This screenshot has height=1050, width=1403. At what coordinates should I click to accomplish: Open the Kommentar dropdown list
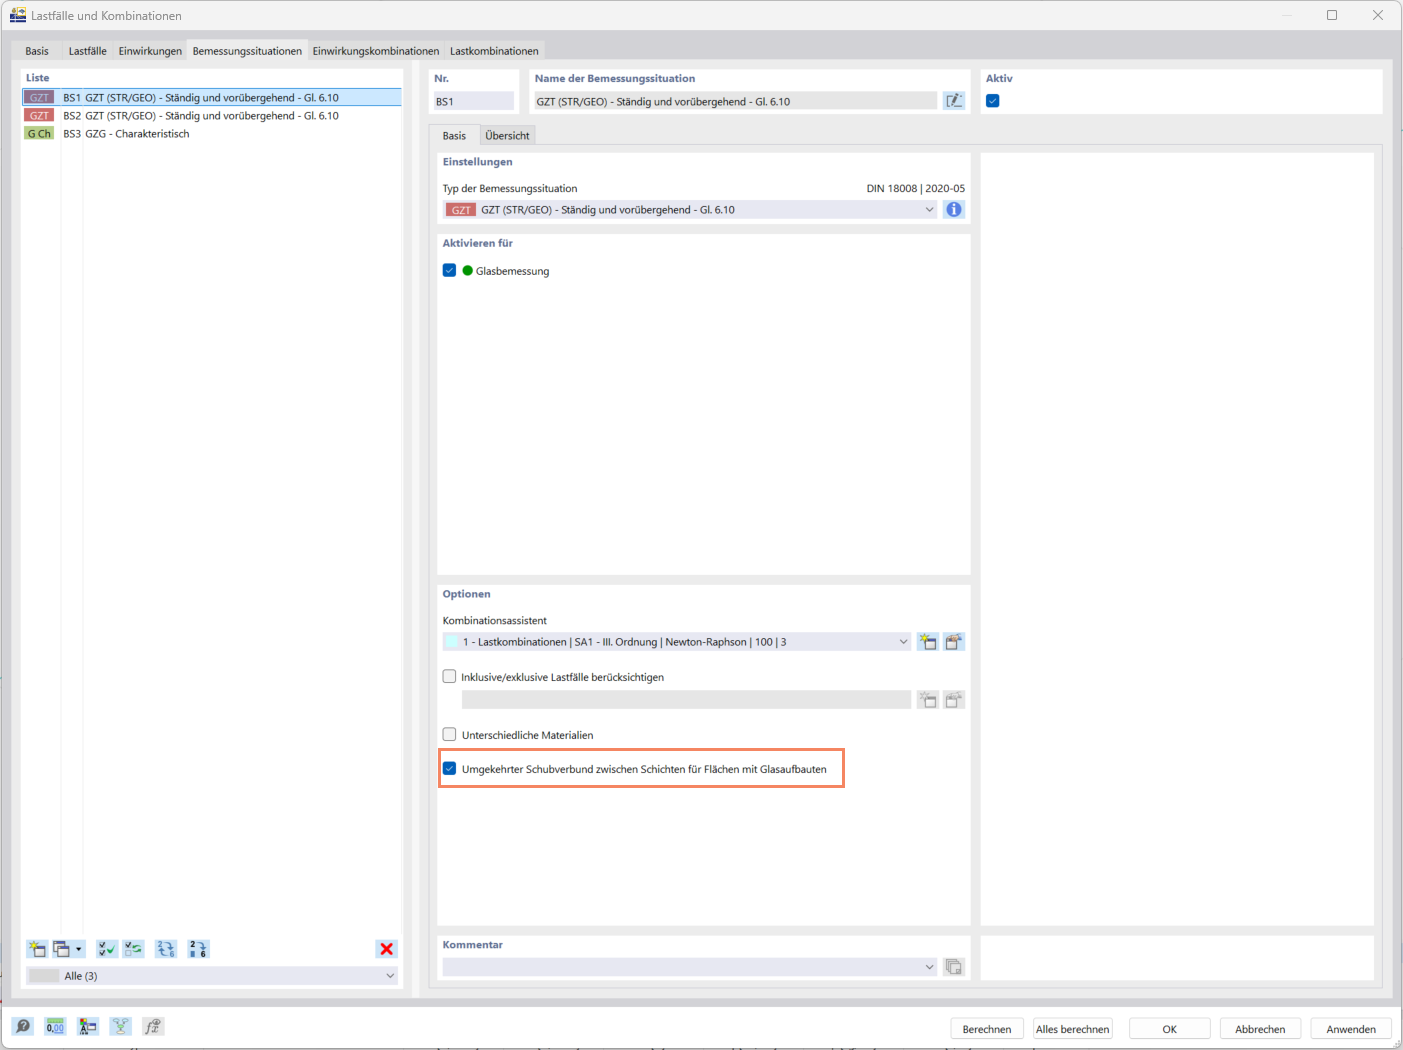[928, 966]
